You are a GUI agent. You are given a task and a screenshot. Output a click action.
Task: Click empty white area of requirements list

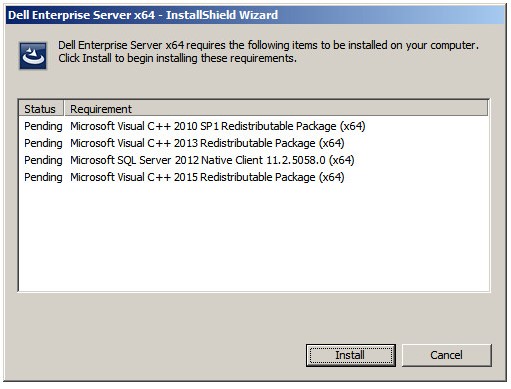click(253, 237)
